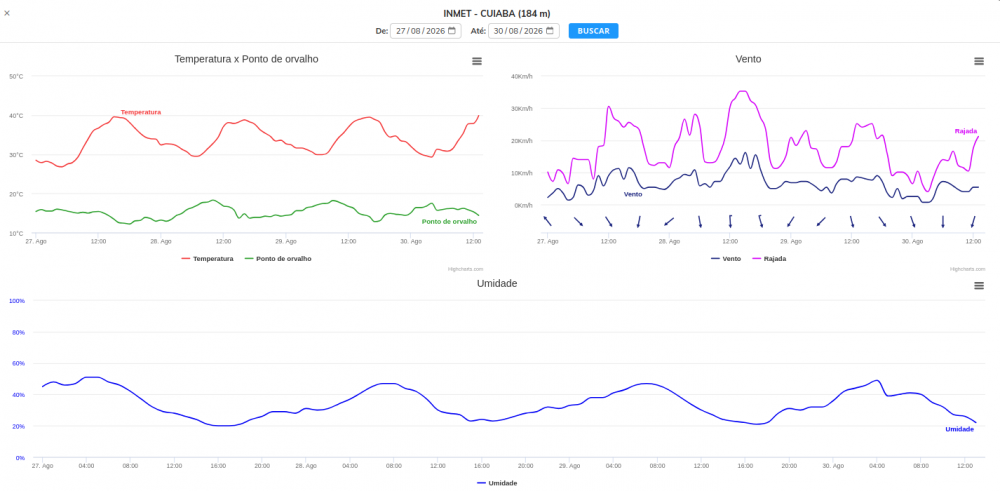Click the Até end date input field
Image resolution: width=1000 pixels, height=491 pixels.
524,31
